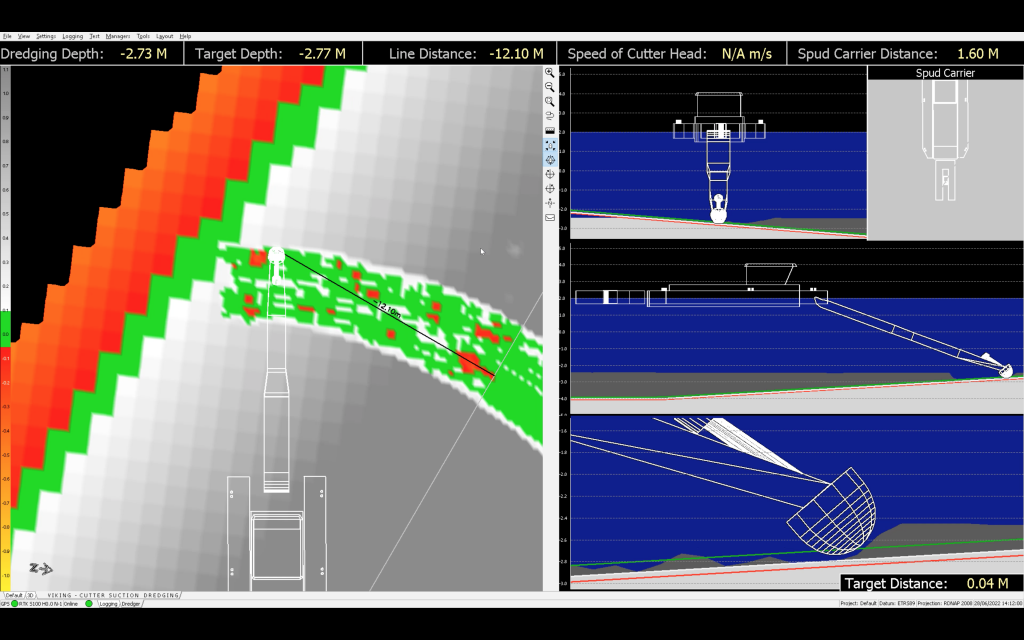The height and width of the screenshot is (640, 1024).
Task: Click the Target Depth -2.77 M value
Action: pos(322,54)
